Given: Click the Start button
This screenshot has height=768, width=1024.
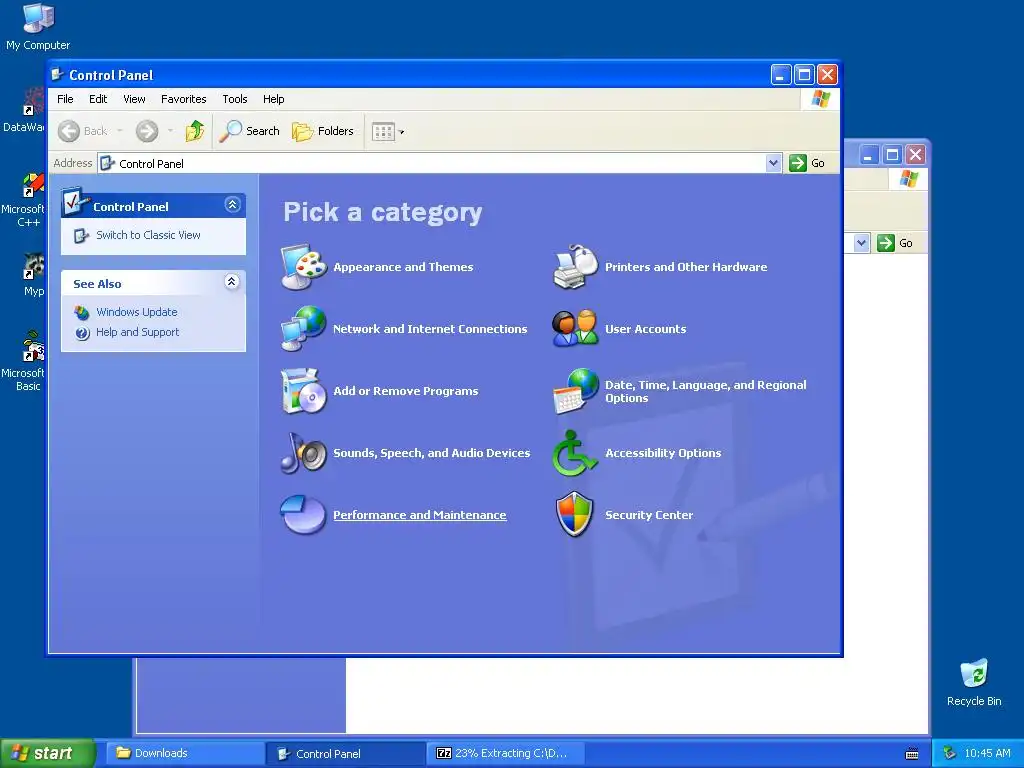Looking at the screenshot, I should 46,754.
